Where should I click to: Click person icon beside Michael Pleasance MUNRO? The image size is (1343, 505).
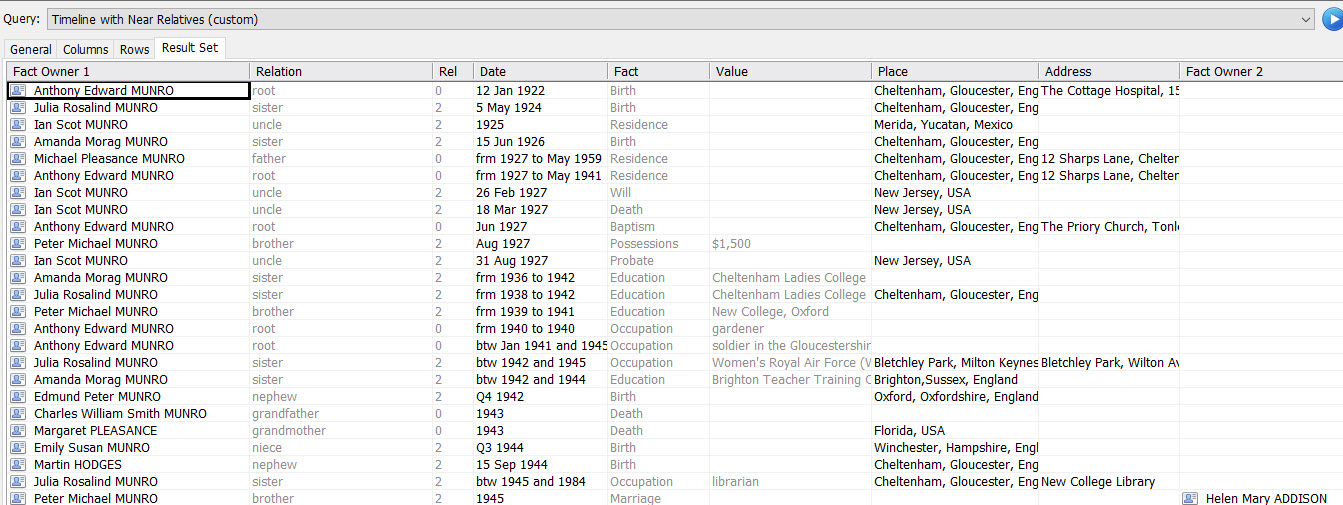coord(18,158)
